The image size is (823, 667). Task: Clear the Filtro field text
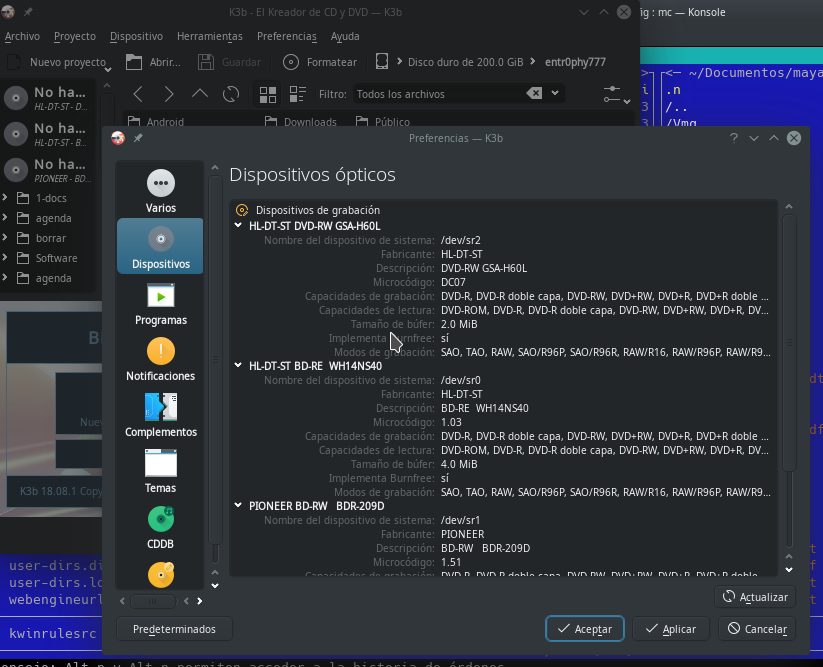coord(534,93)
